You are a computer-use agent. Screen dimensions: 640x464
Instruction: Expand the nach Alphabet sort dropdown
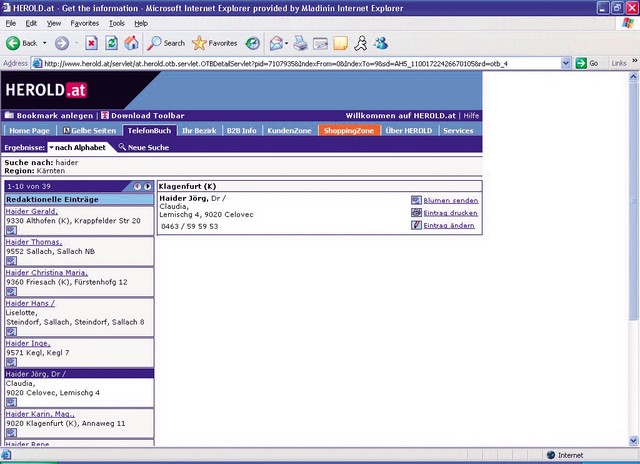point(77,147)
